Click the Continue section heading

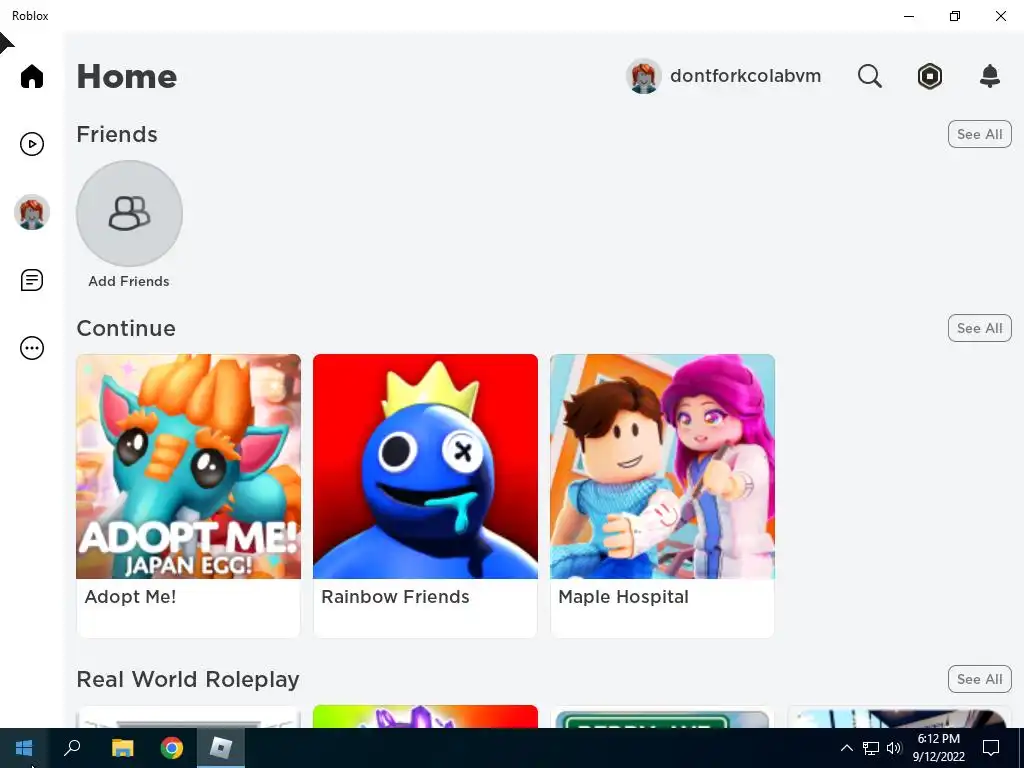coord(126,328)
